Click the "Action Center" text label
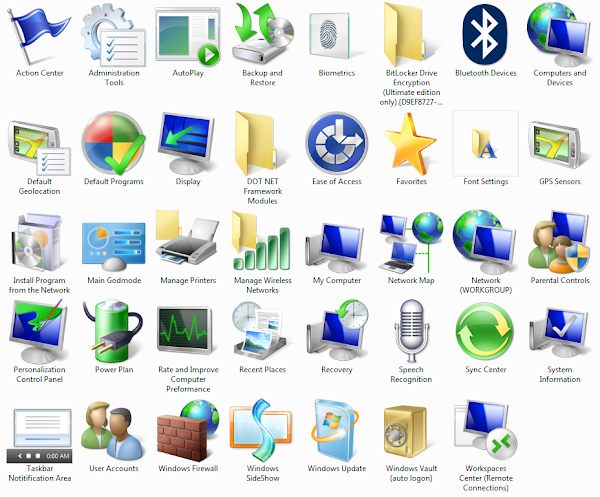 [39, 73]
